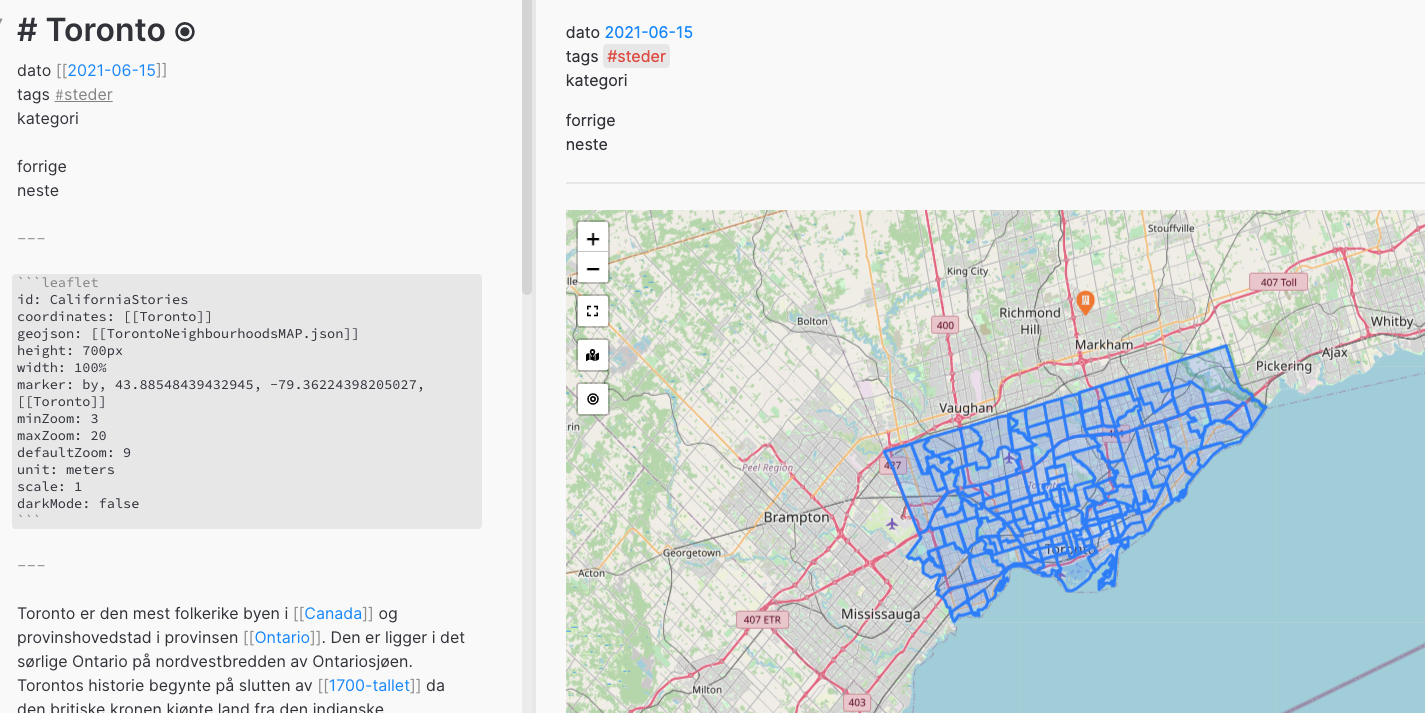Click the 'darkMode: false' code line

point(78,503)
